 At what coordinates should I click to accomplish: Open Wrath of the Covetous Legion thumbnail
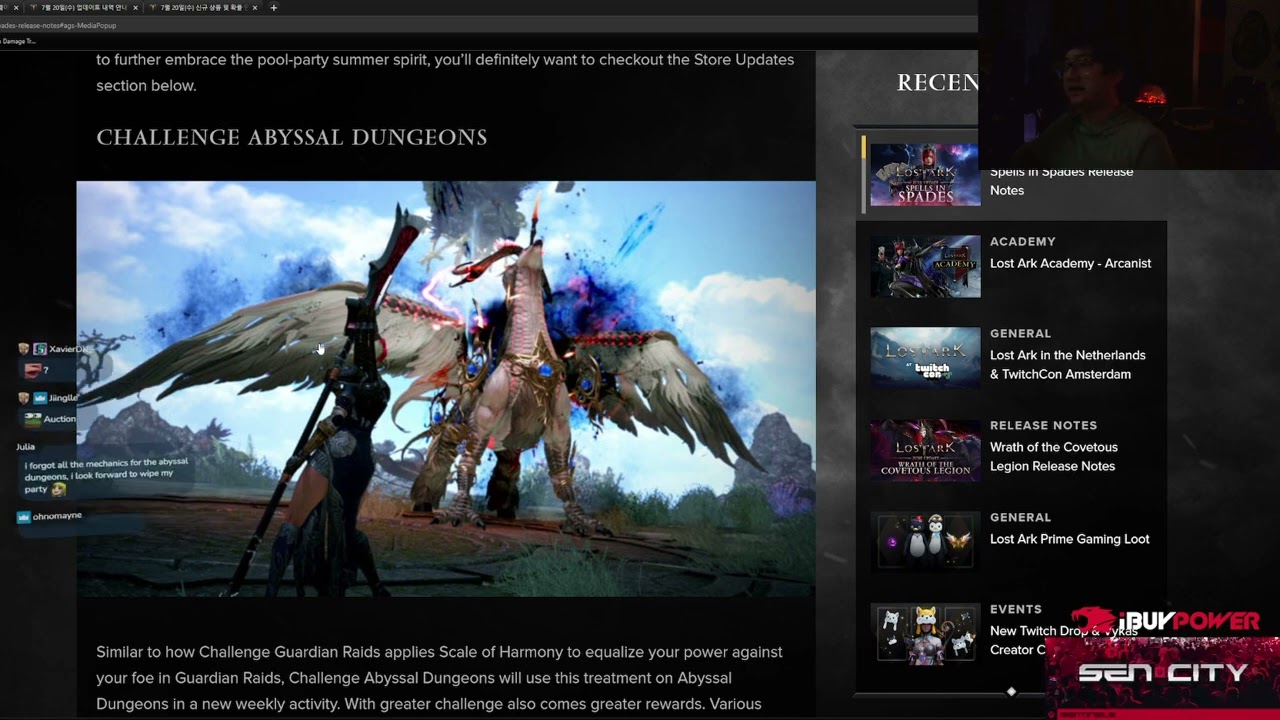click(x=925, y=451)
